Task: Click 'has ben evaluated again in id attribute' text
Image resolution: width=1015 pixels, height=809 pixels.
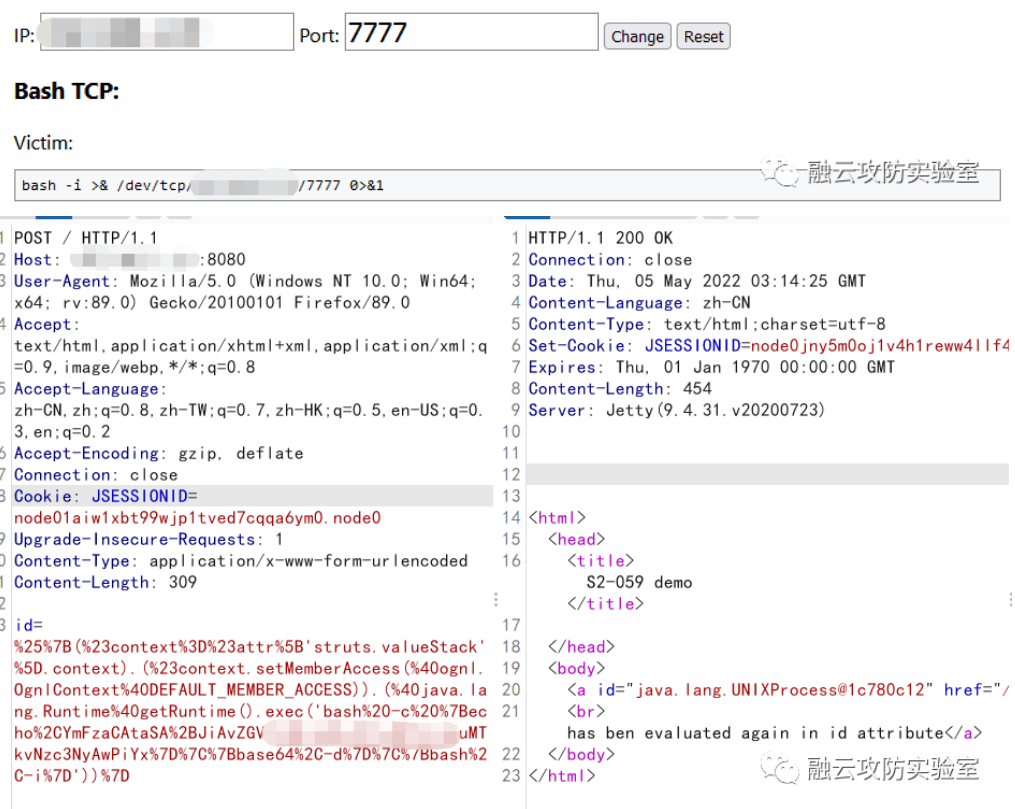Action: (x=755, y=733)
